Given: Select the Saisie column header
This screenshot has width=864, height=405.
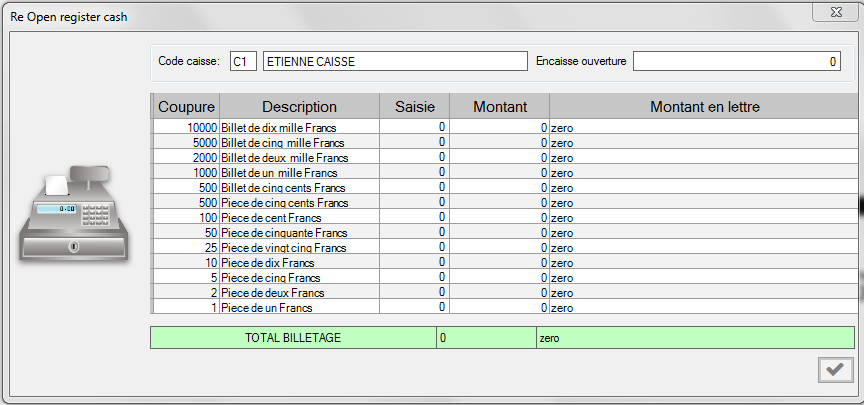Looking at the screenshot, I should (414, 107).
